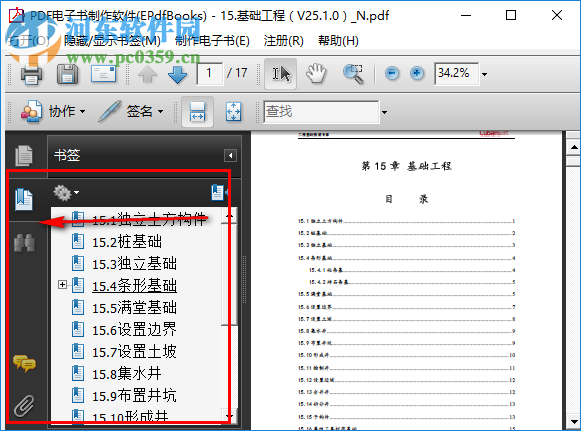Image resolution: width=581 pixels, height=431 pixels.
Task: Select bookmark 15.9布置井坑
Action: pyautogui.click(x=135, y=396)
